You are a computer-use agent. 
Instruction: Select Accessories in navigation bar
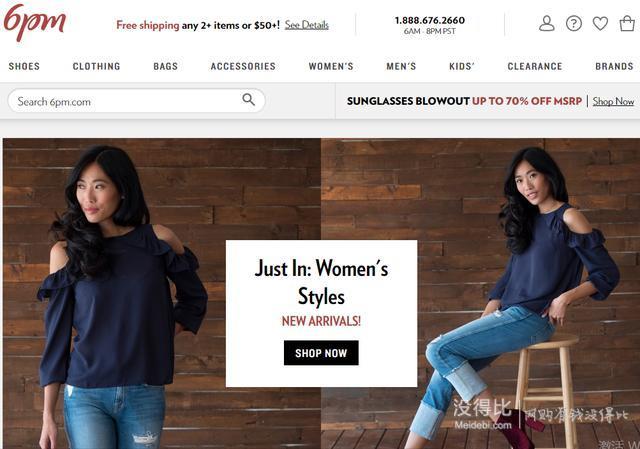pos(243,66)
